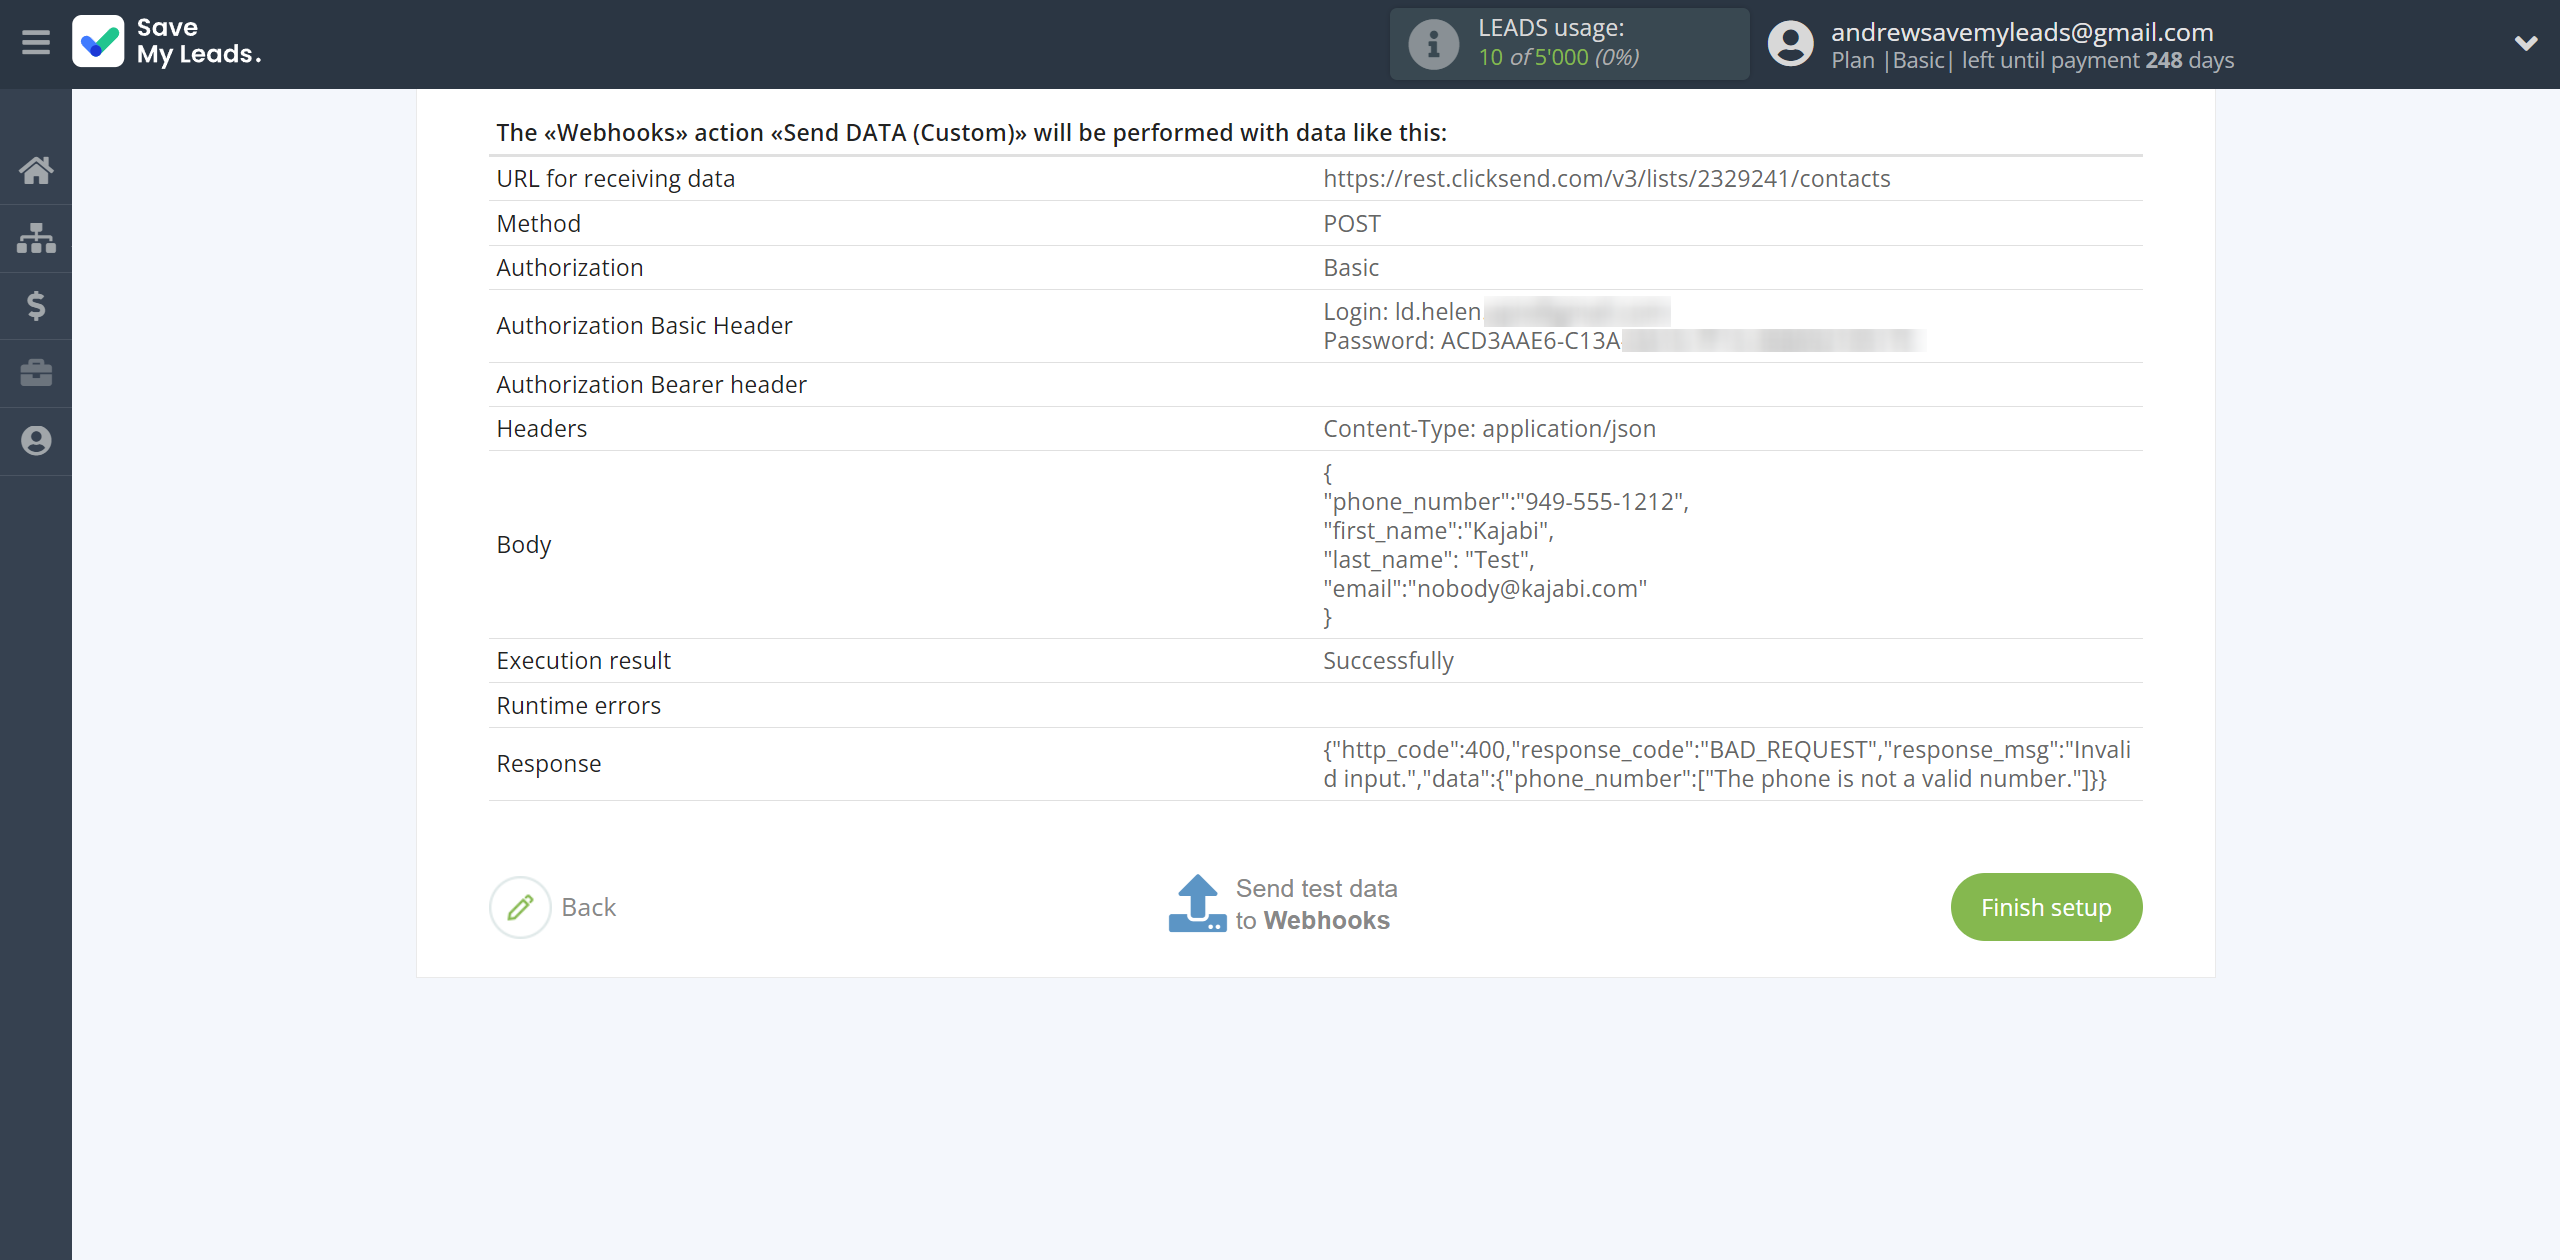Viewport: 2560px width, 1260px height.
Task: Go to the Home sidebar icon
Action: pos(36,170)
